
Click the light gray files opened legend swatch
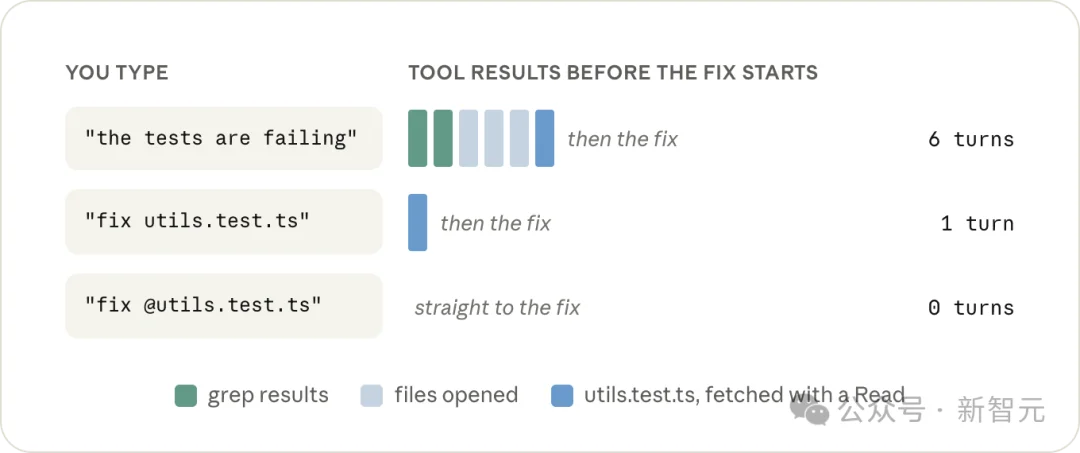click(371, 395)
